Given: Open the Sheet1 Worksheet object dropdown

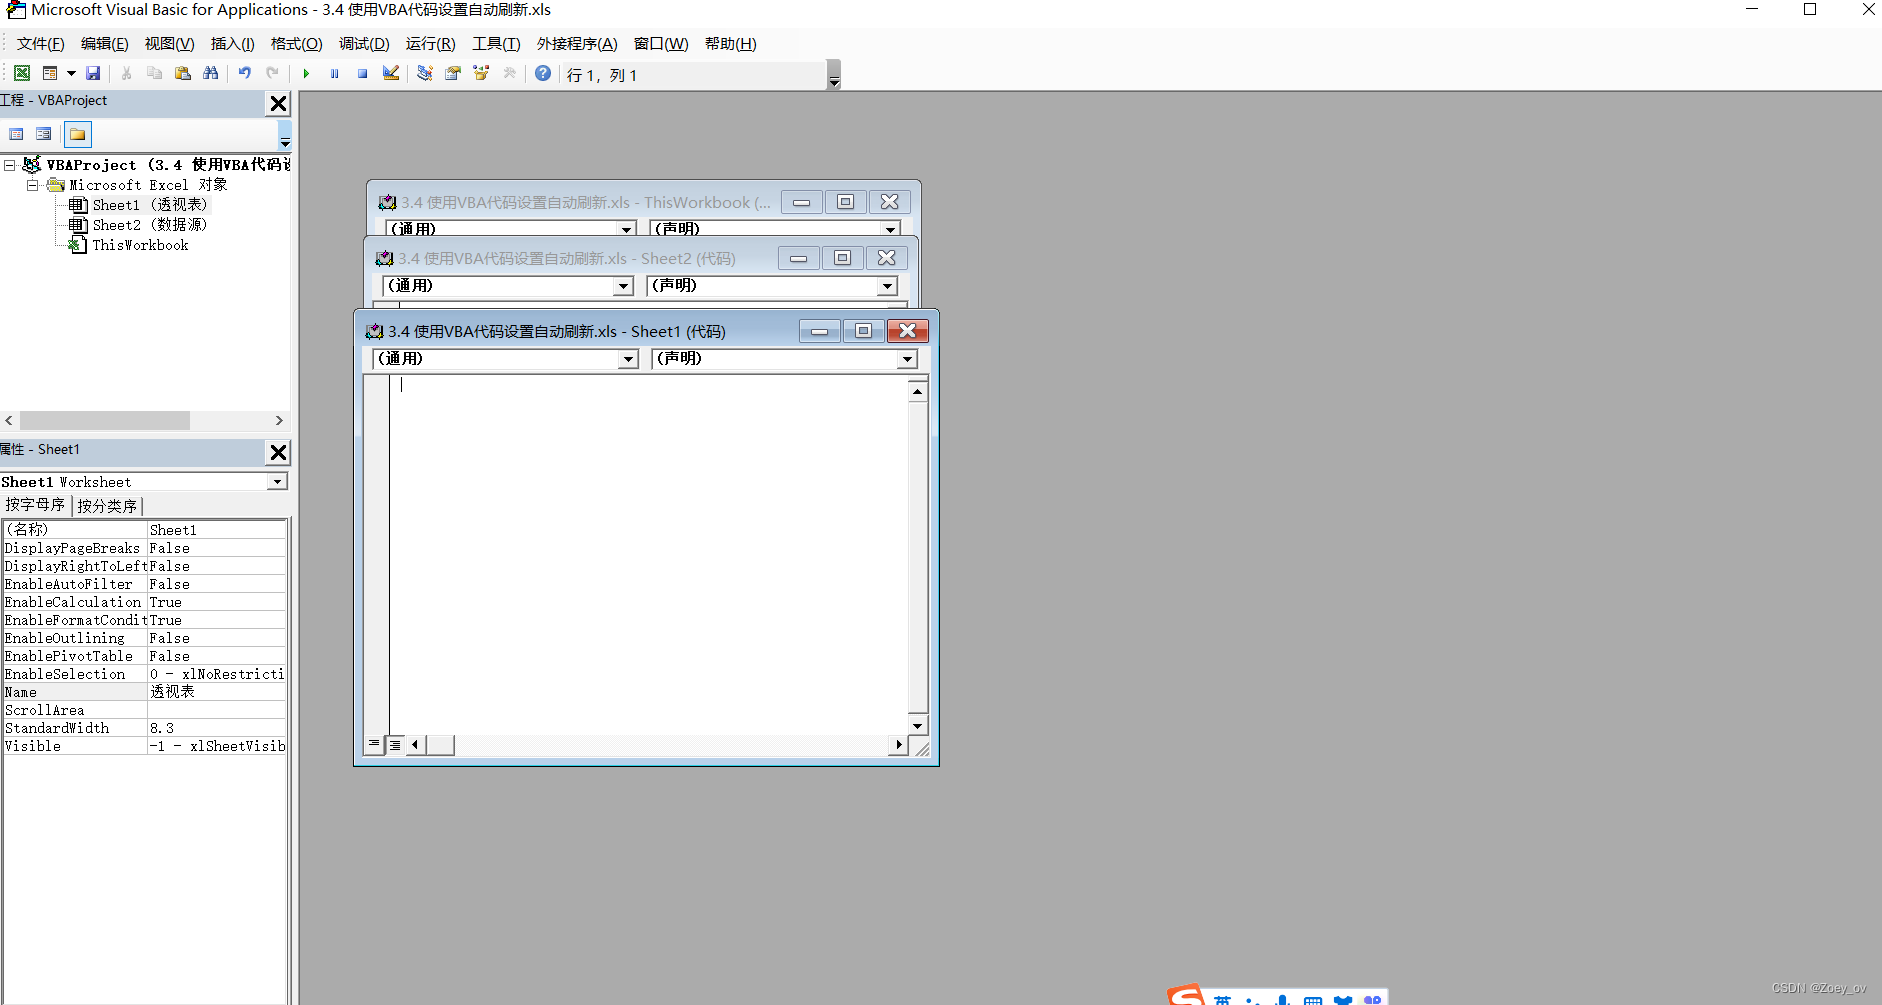Looking at the screenshot, I should [x=277, y=482].
